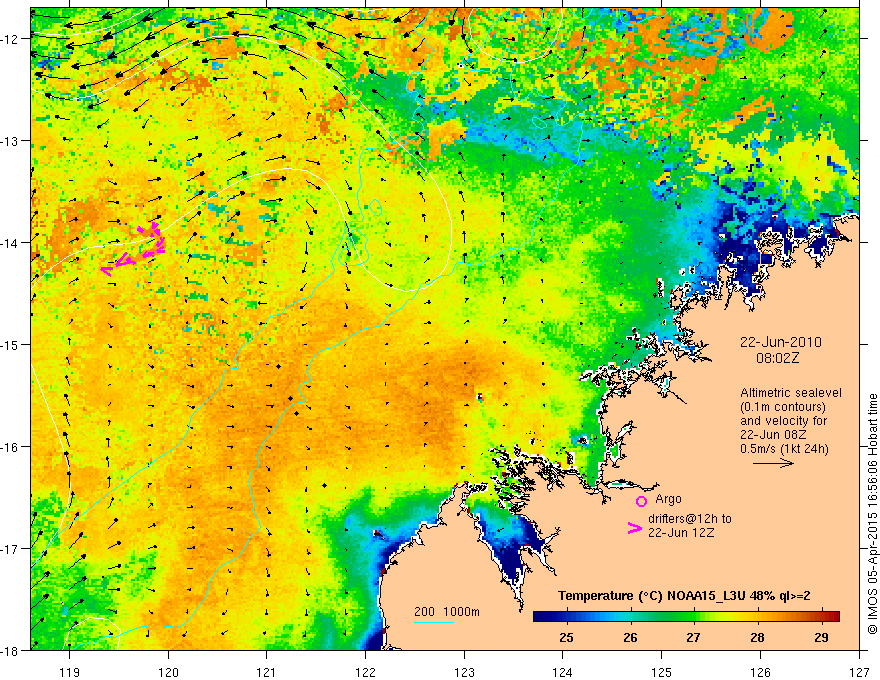Click the '200 1000m' depth contour label
The image size is (880, 680).
(447, 612)
